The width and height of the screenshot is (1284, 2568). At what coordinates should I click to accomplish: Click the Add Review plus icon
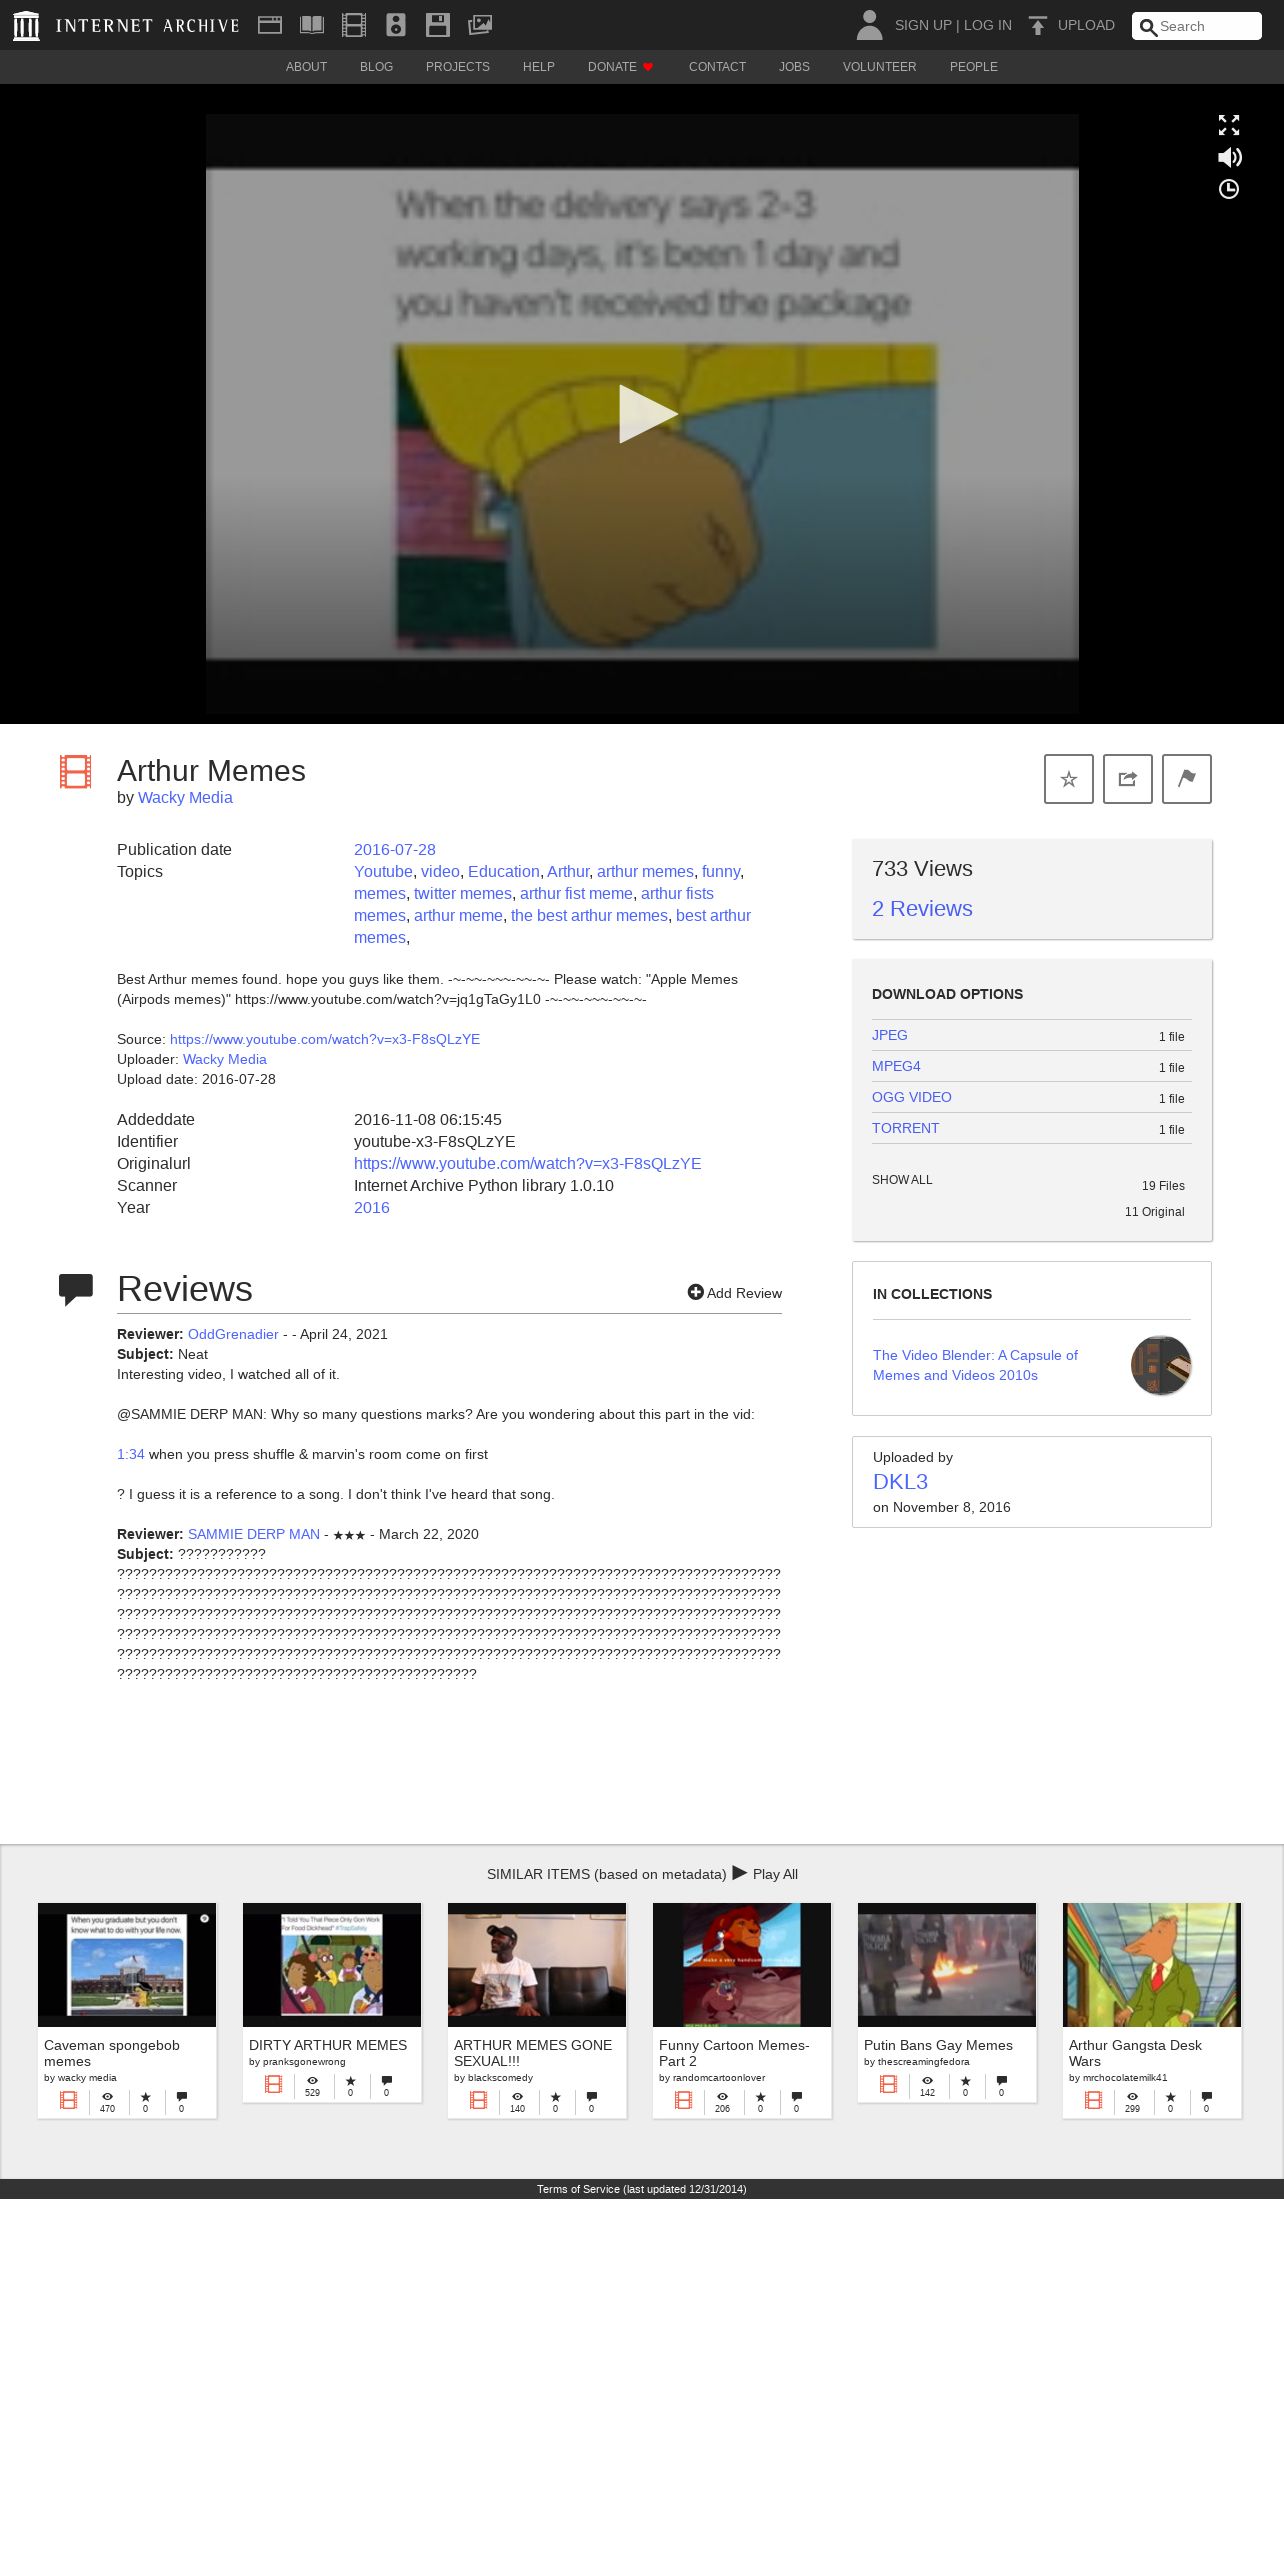pos(695,1292)
